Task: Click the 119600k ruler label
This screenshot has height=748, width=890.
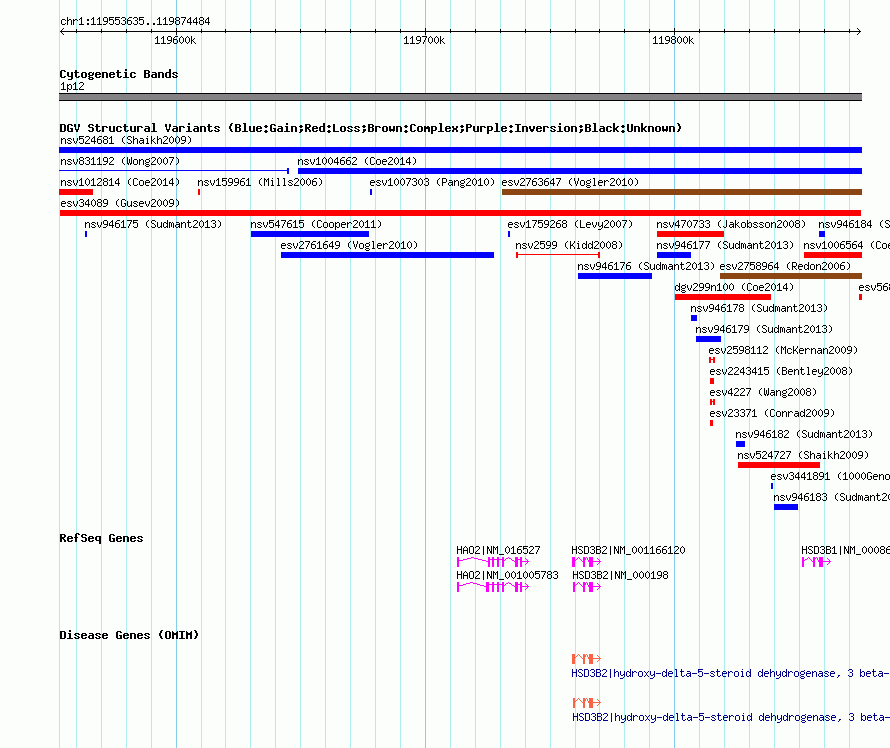Action: [x=175, y=41]
